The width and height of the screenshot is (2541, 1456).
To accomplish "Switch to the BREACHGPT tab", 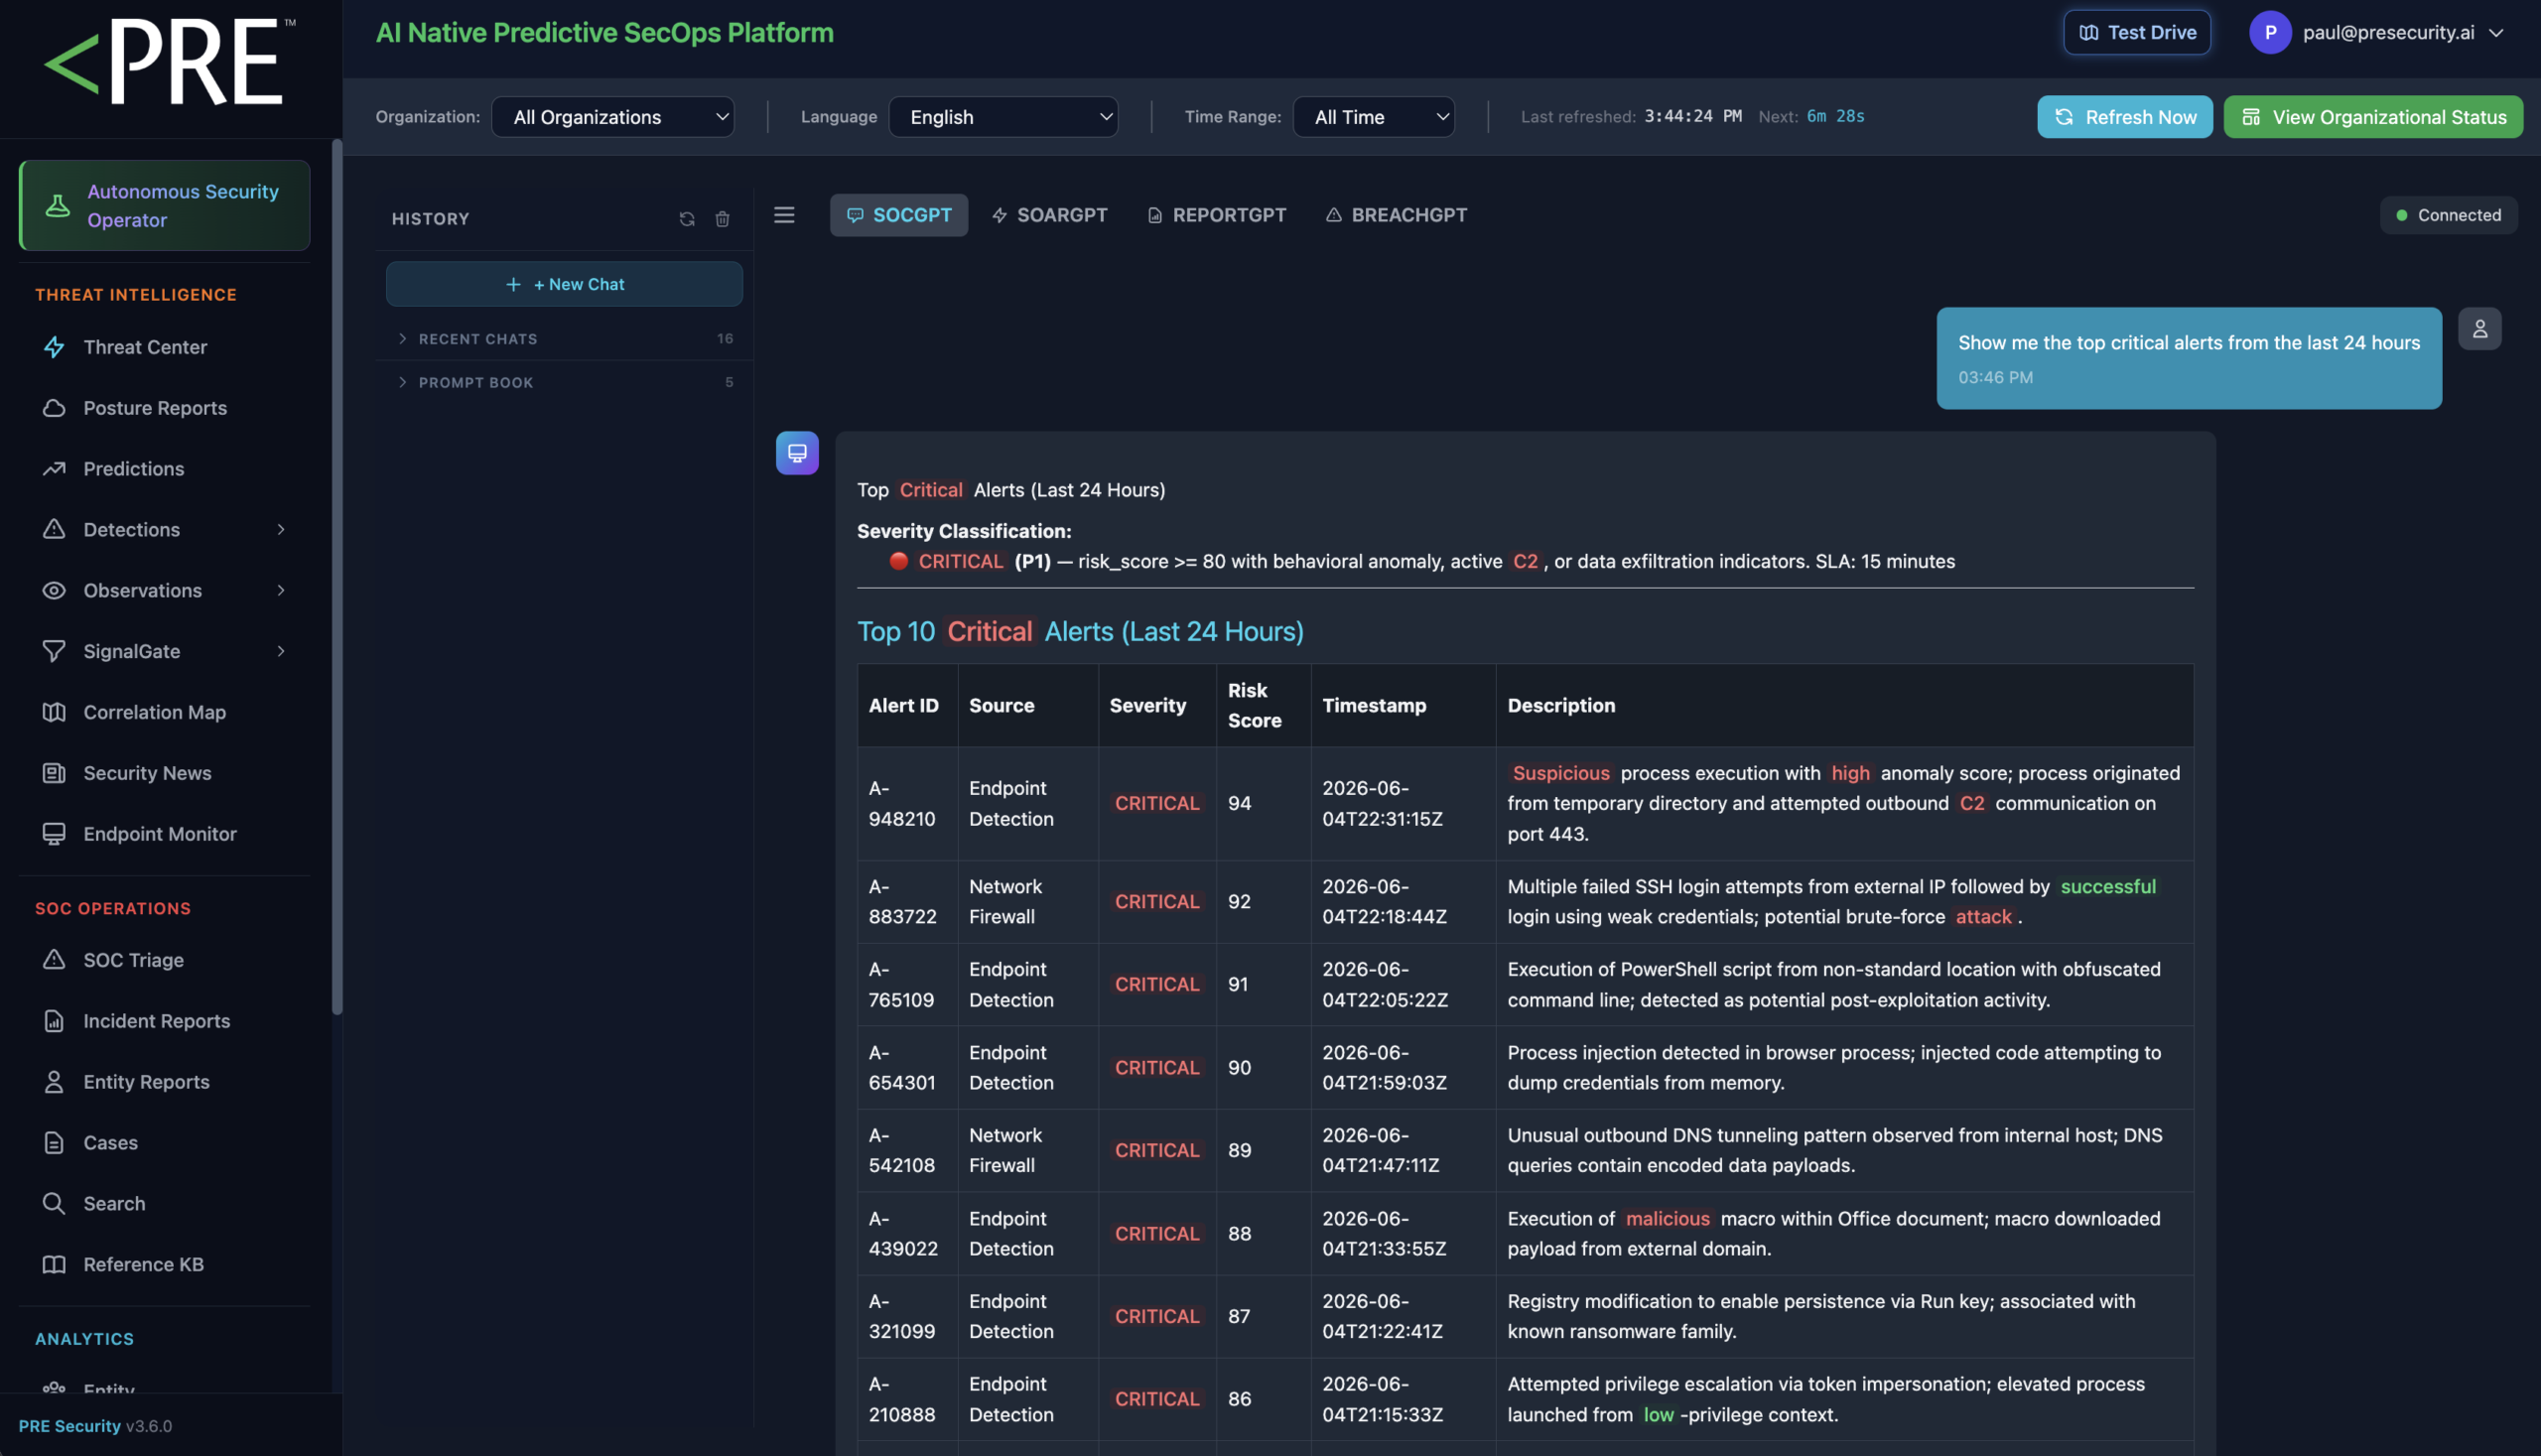I will 1396,215.
